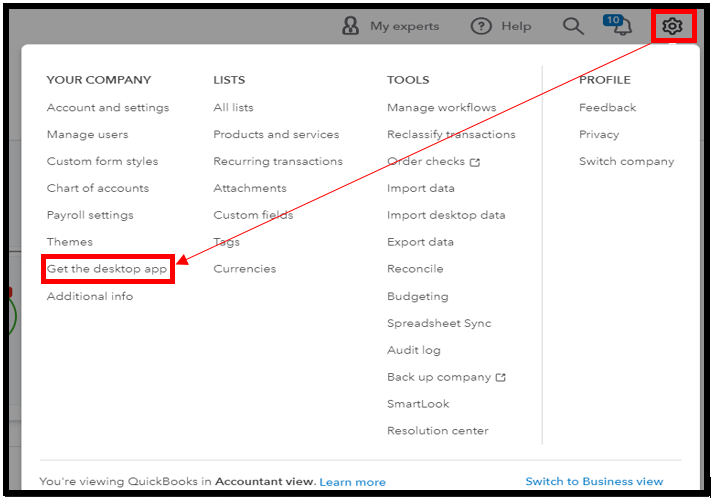The image size is (715, 499).
Task: Click the LISTS heading
Action: (229, 80)
